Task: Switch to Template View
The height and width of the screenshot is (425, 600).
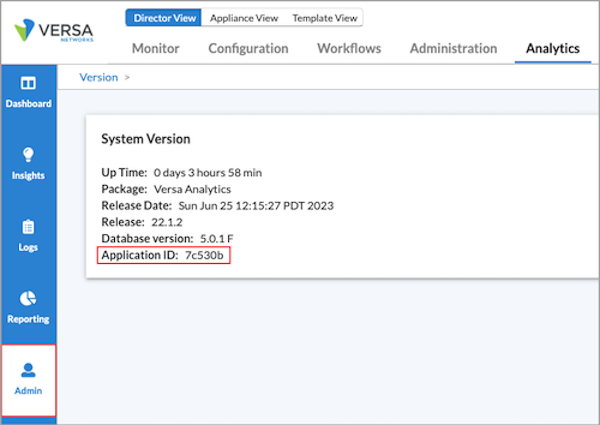Action: pos(325,18)
